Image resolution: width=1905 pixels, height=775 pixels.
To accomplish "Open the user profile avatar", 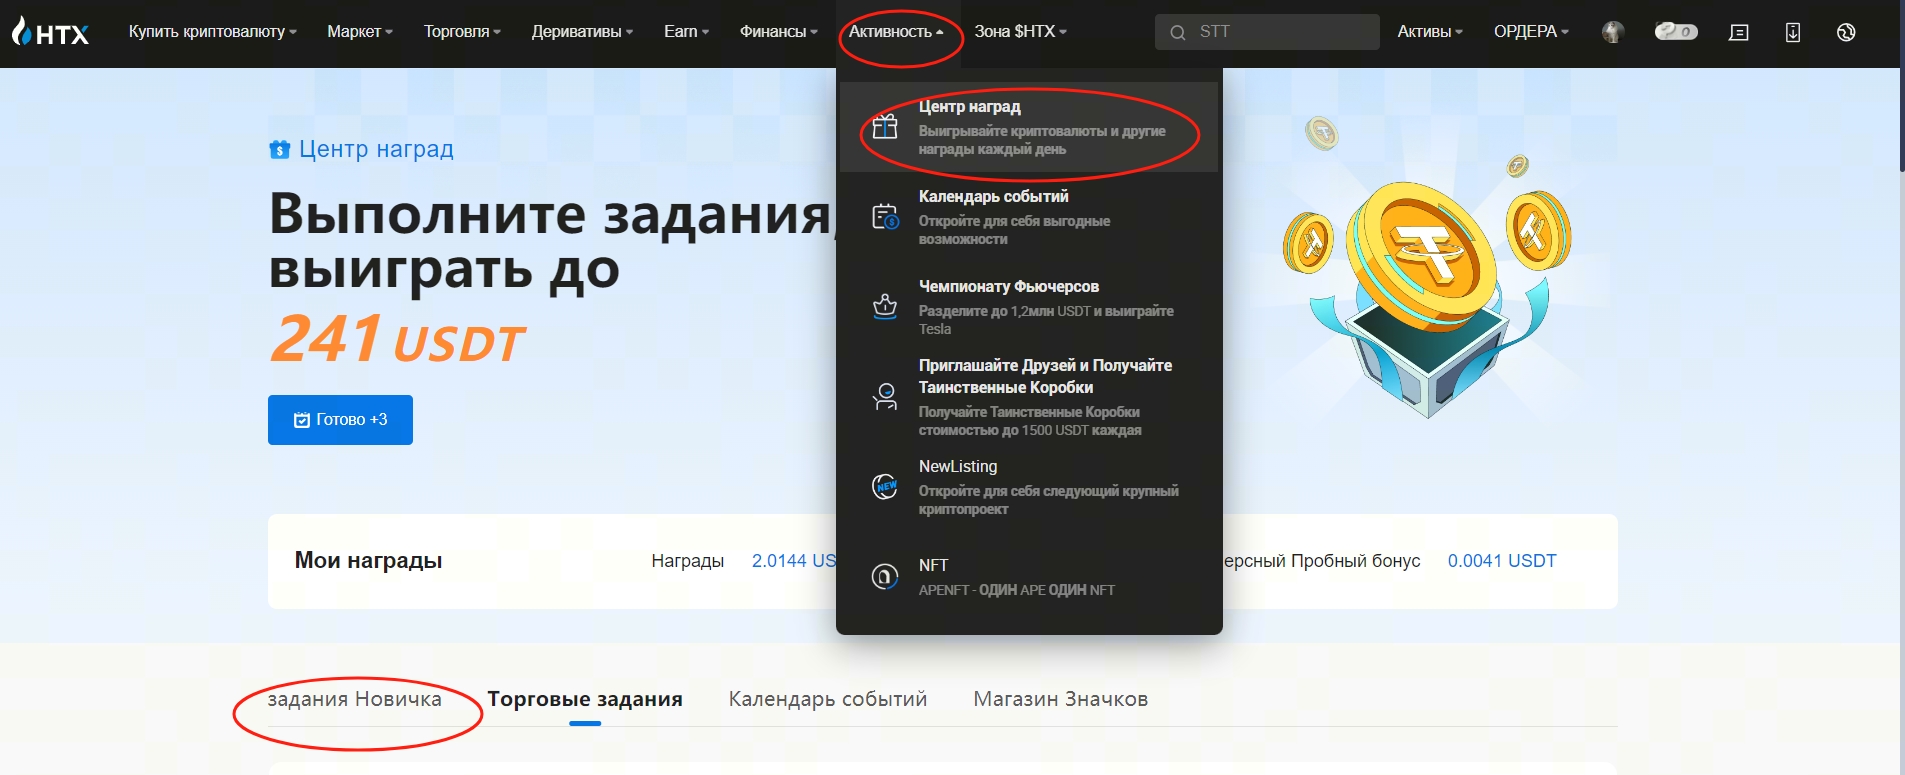I will 1612,32.
